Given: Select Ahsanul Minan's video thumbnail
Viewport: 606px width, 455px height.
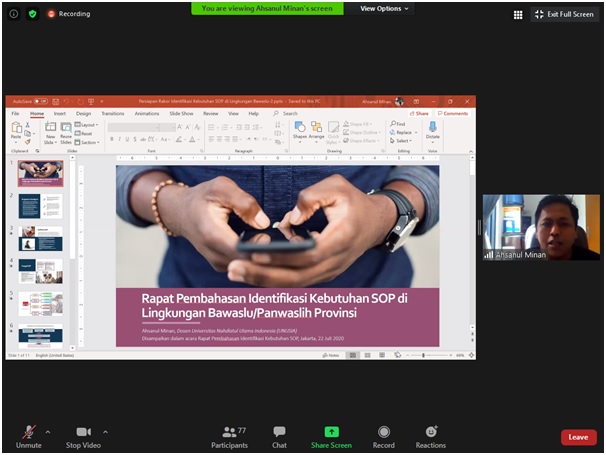Looking at the screenshot, I should [x=541, y=227].
